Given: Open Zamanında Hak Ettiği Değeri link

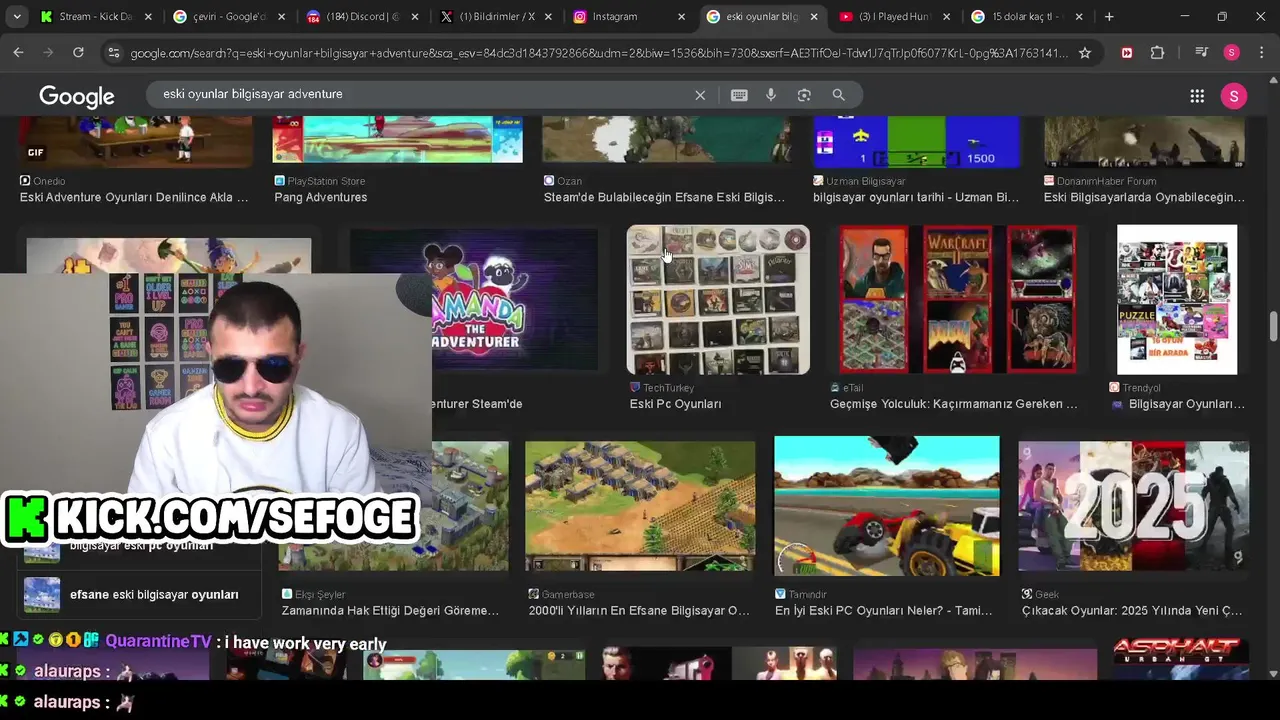Looking at the screenshot, I should pos(390,611).
